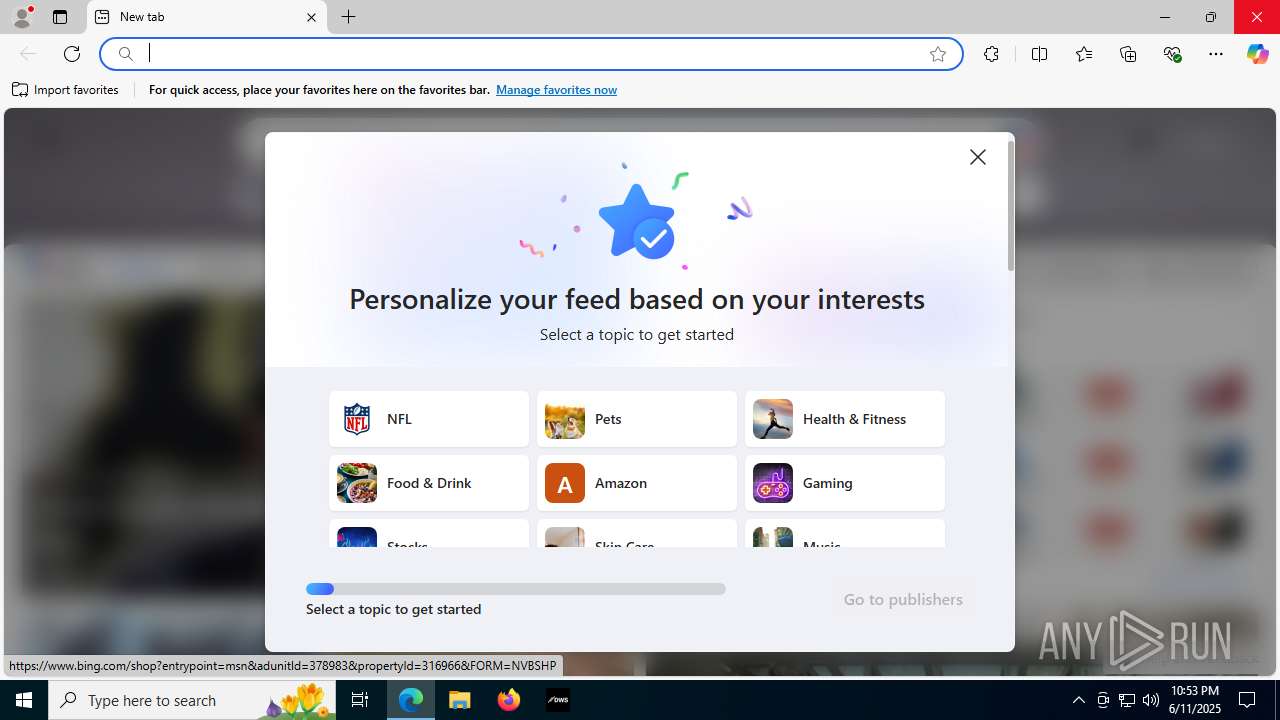Click the Amazon orange A icon
This screenshot has height=720, width=1280.
coord(565,483)
